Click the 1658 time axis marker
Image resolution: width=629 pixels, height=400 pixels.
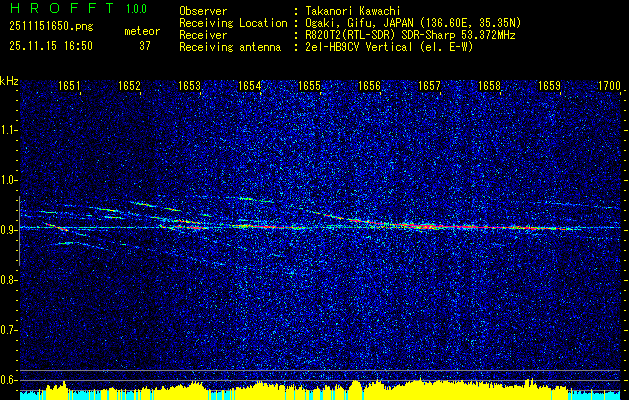coord(489,86)
